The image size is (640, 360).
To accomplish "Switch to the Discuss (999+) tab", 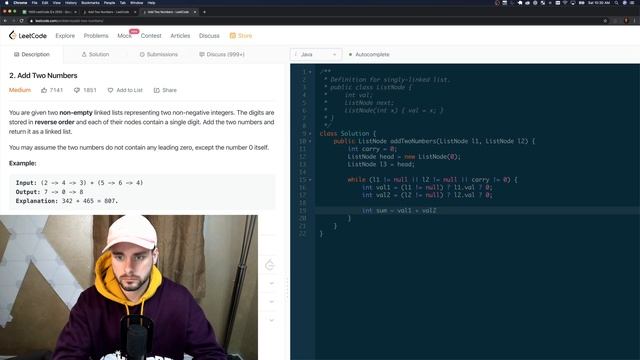I will click(x=222, y=54).
